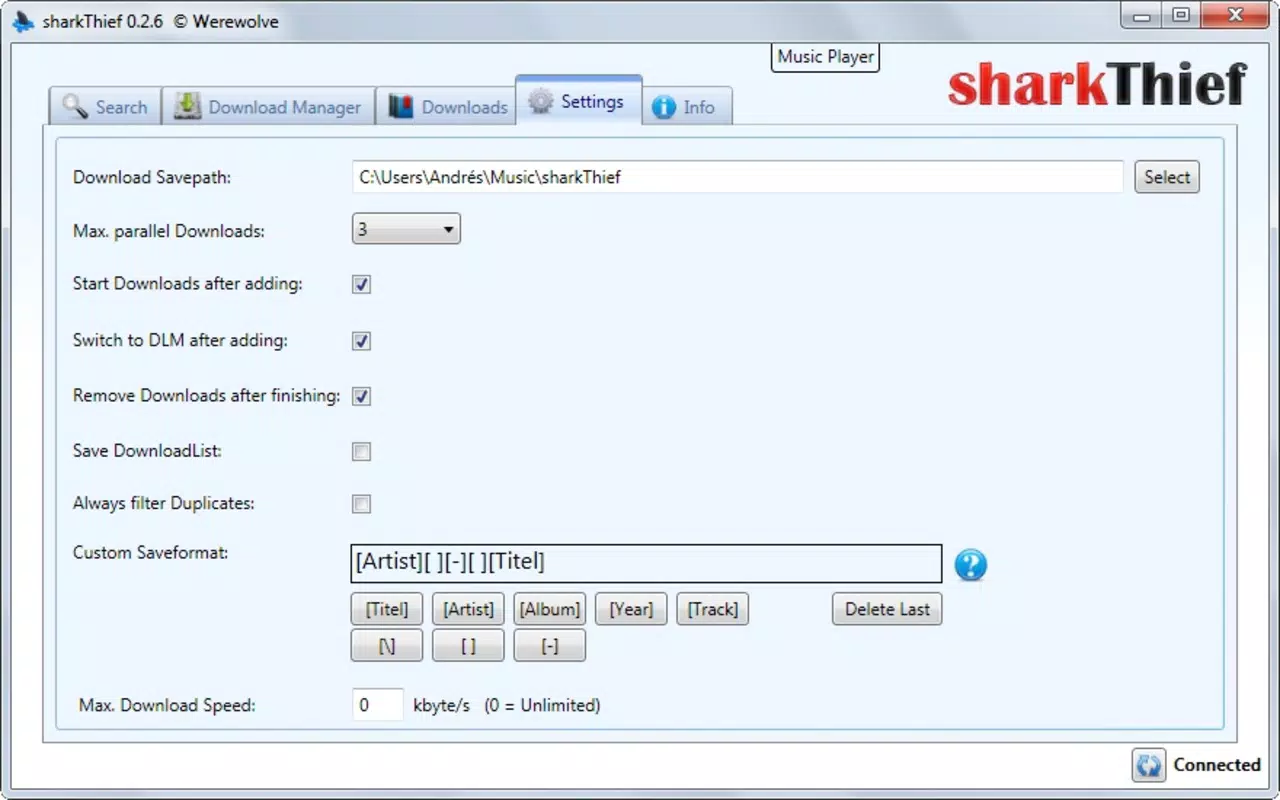Viewport: 1280px width, 800px height.
Task: Switch to the Search tab
Action: point(105,107)
